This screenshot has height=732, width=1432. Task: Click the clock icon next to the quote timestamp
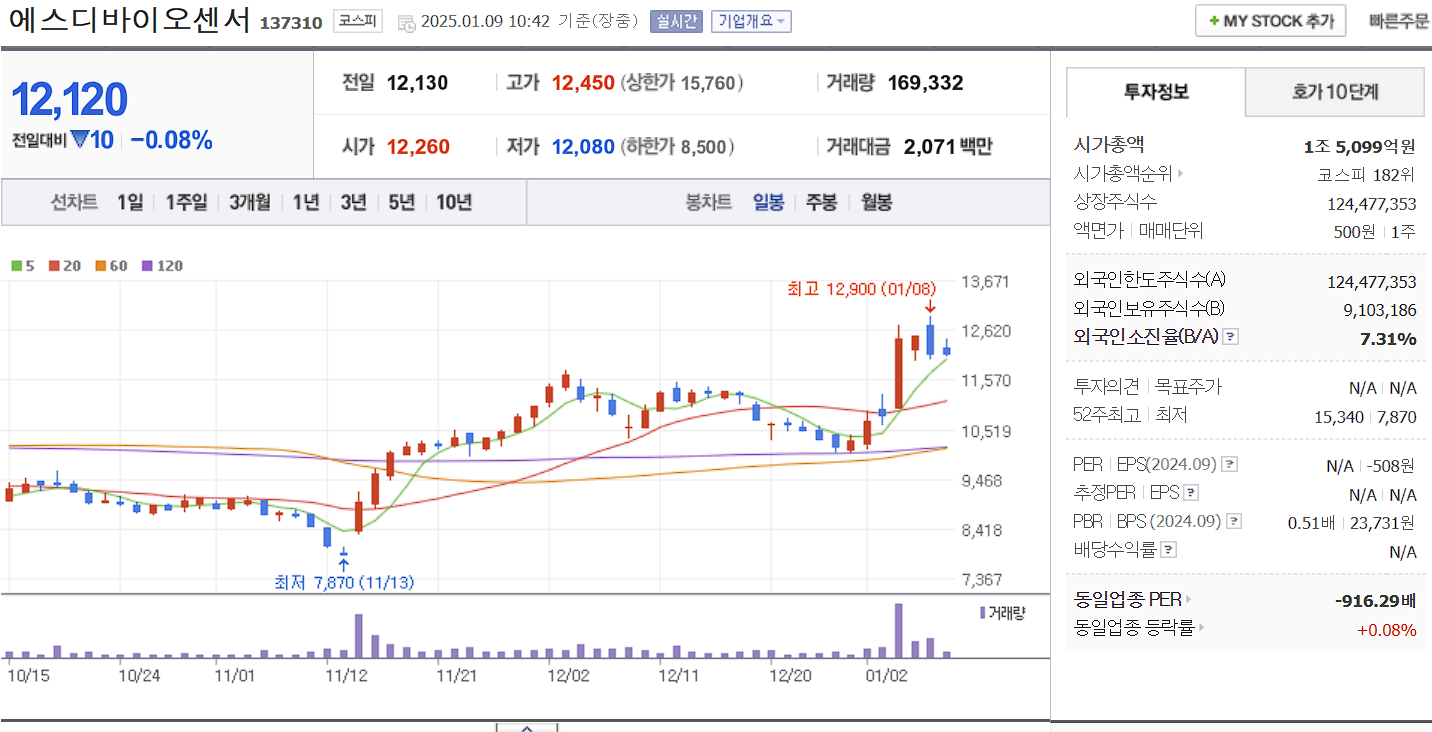405,20
